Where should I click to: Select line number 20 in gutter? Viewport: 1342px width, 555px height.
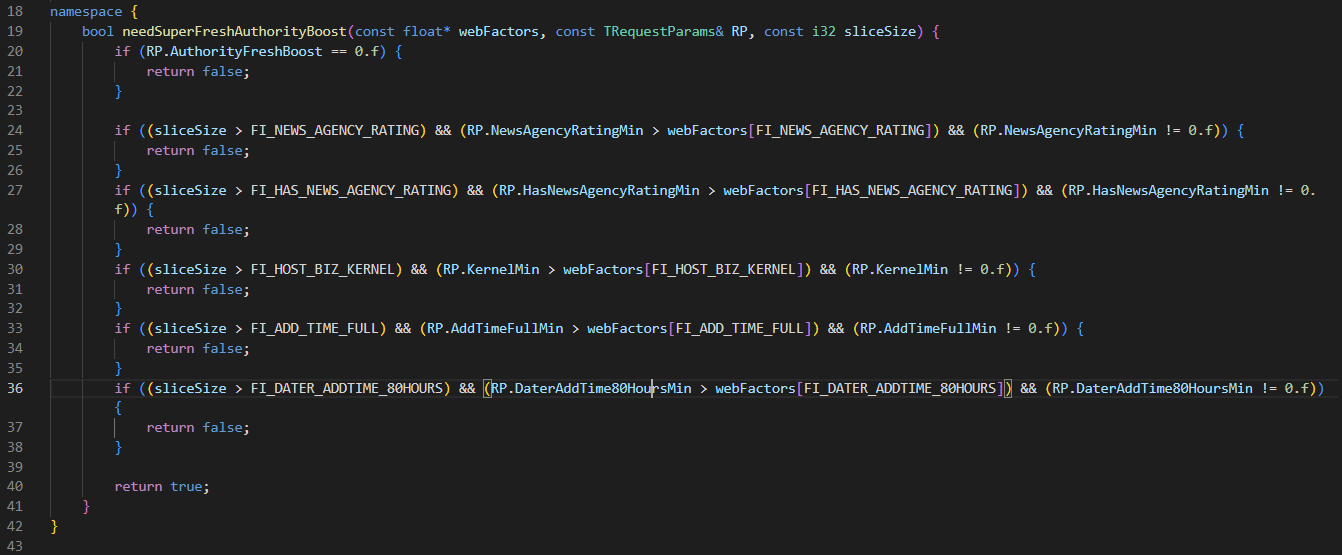(15, 52)
